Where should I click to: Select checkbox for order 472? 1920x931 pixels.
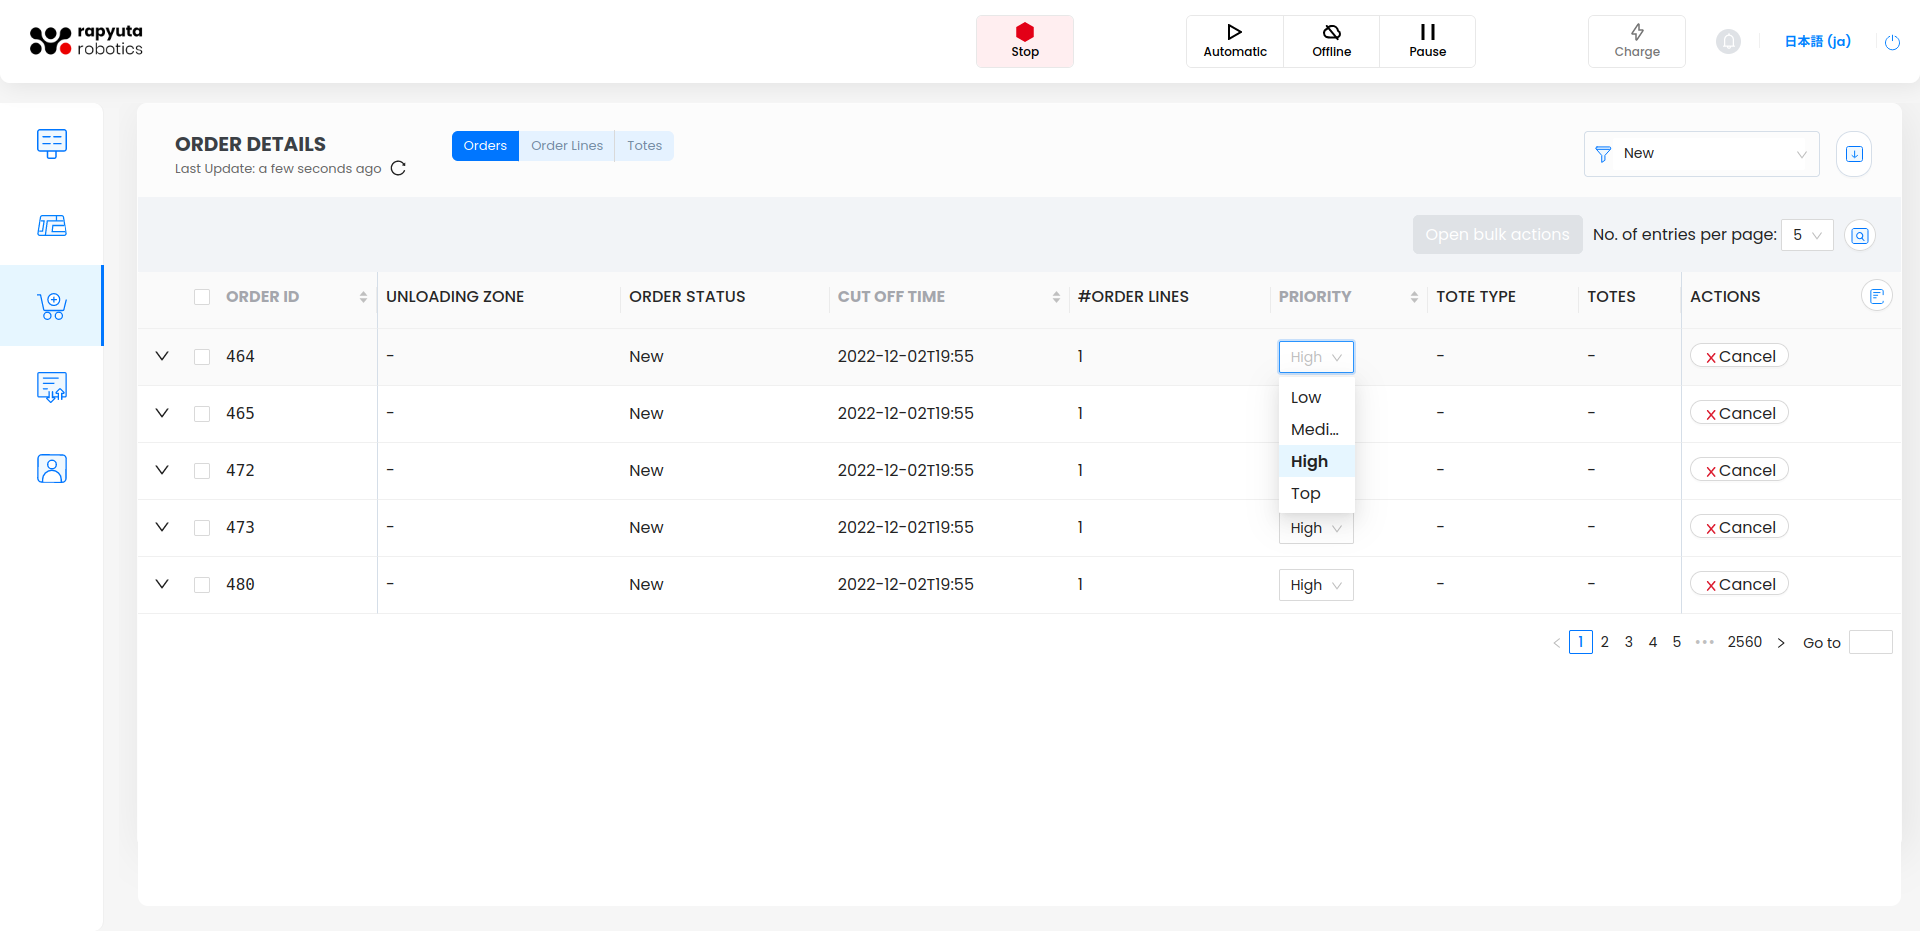(x=202, y=471)
